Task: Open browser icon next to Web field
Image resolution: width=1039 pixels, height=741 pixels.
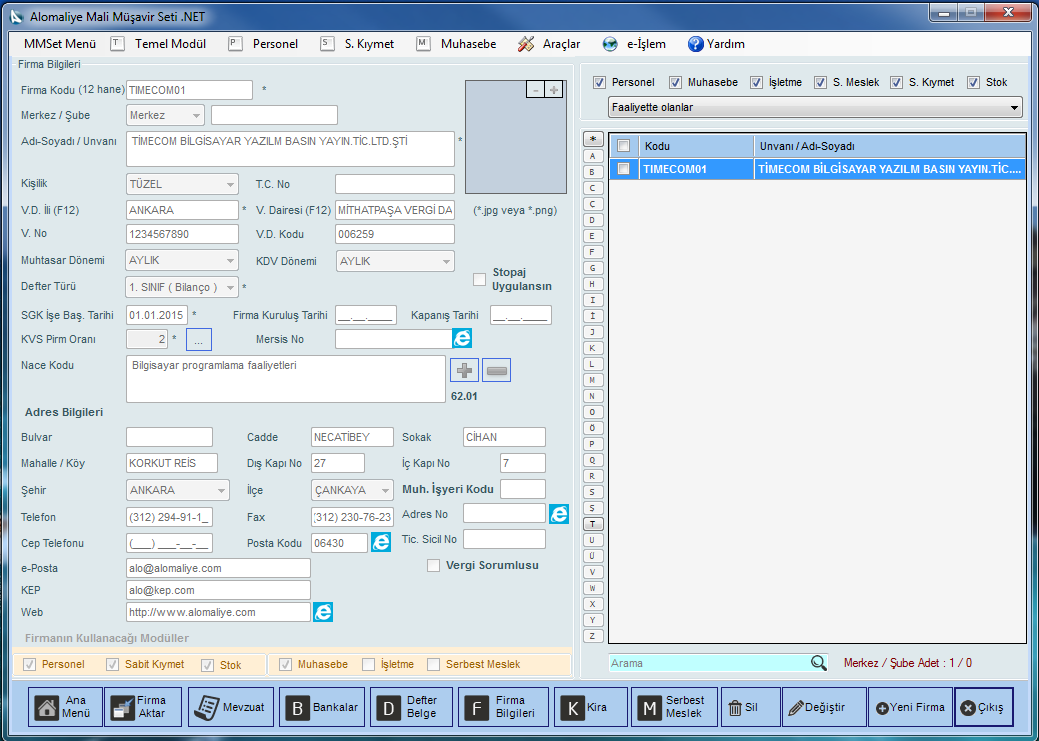Action: pos(323,612)
